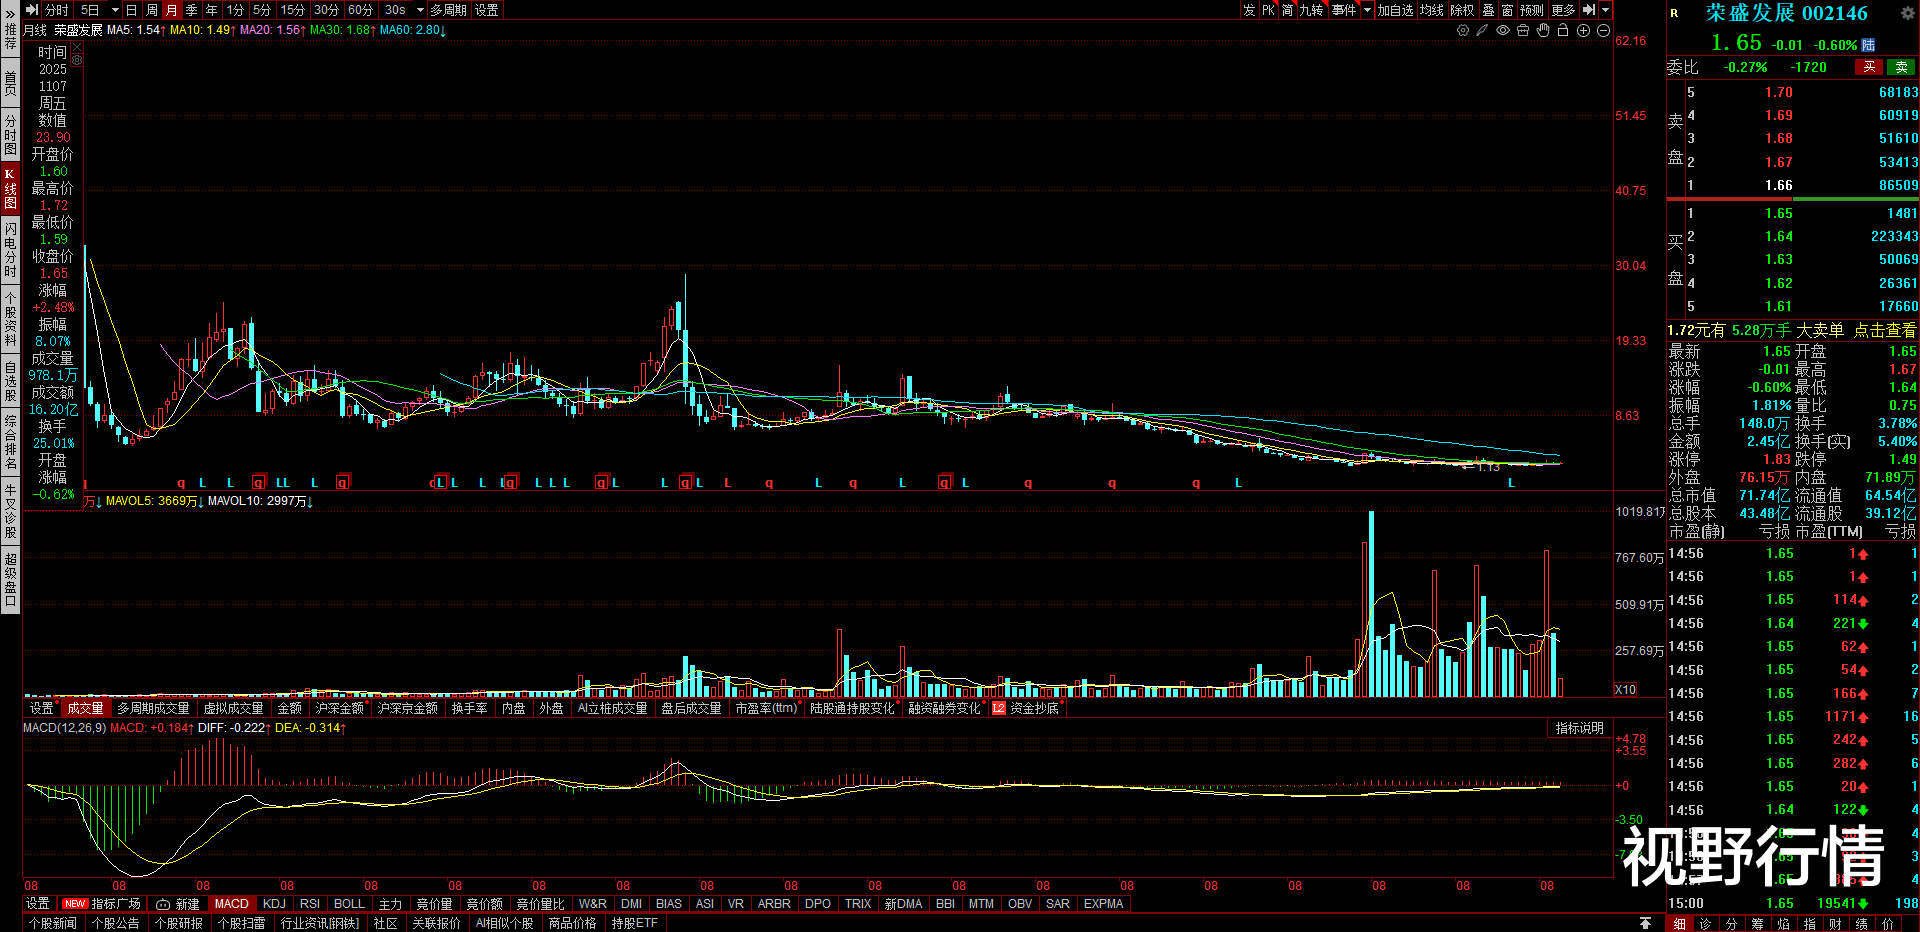
Task: Click 加自选 add to watchlist
Action: point(1395,10)
